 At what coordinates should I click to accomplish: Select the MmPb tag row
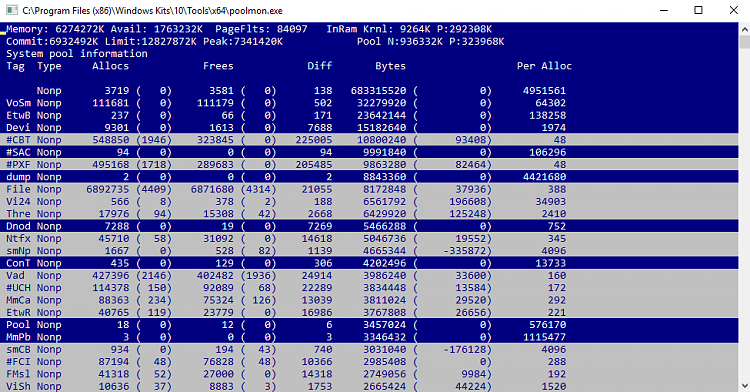pyautogui.click(x=369, y=337)
